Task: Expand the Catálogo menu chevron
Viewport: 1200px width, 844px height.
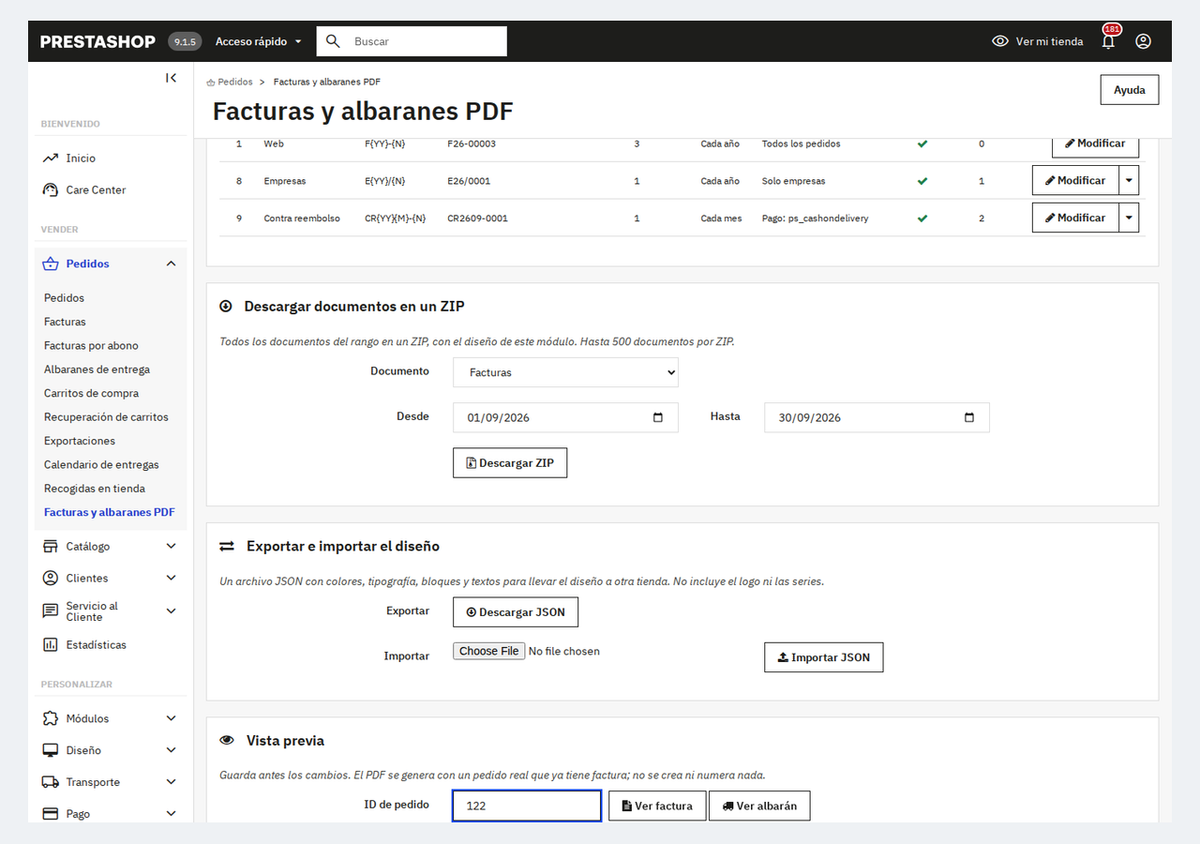Action: pos(171,547)
